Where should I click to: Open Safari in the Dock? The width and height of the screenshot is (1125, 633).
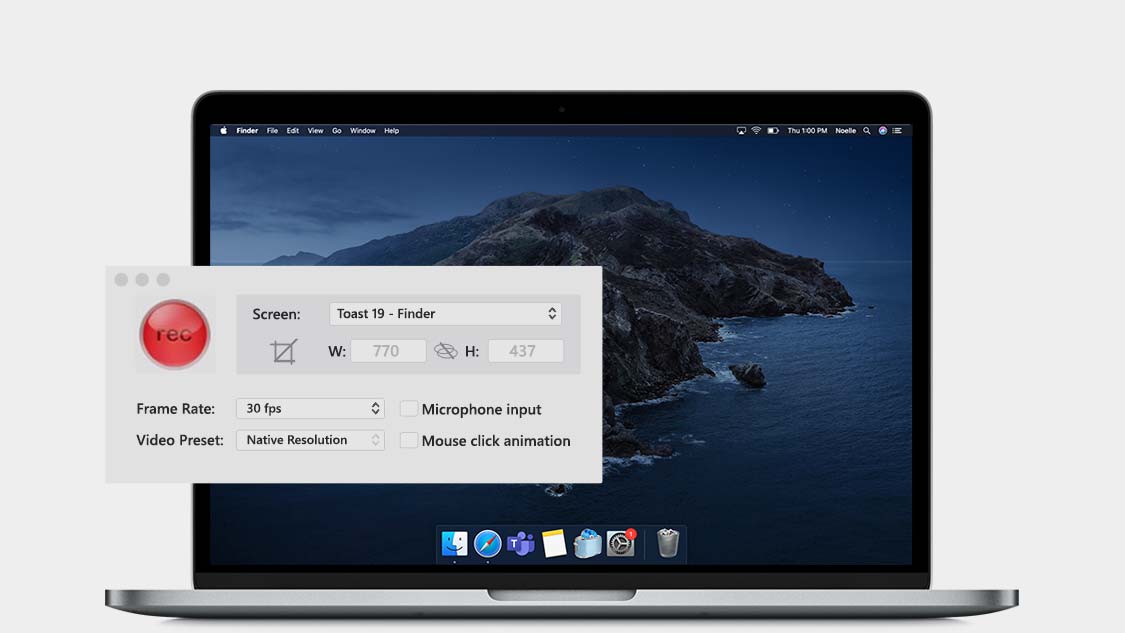coord(487,544)
